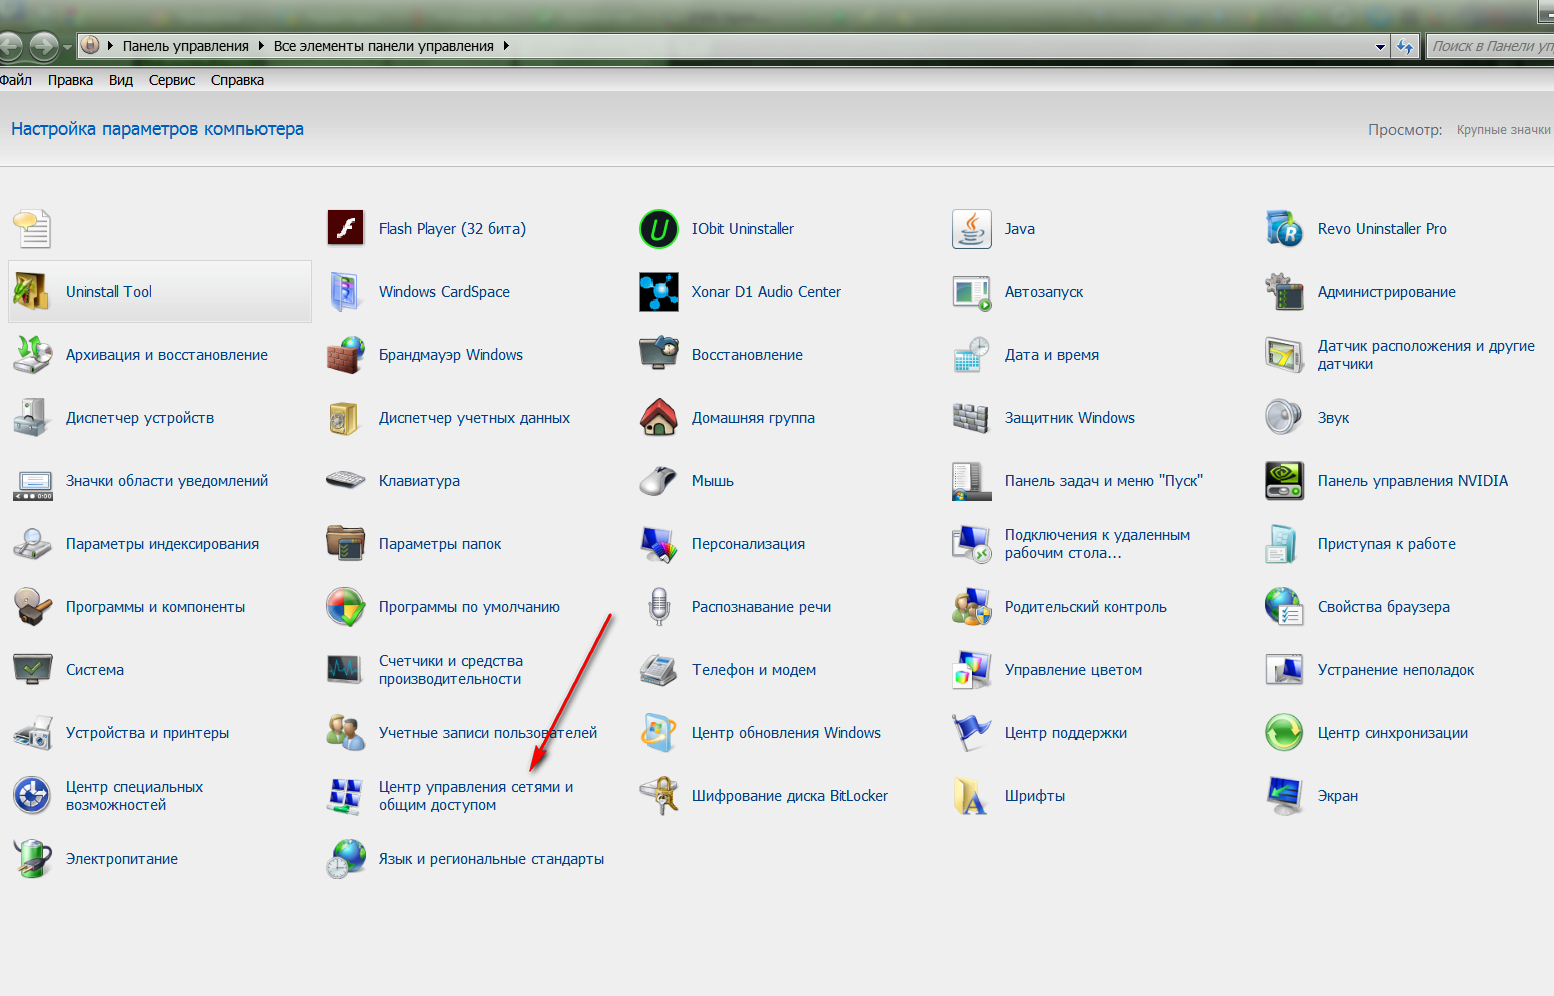Open the Программы и компоненты link
Screen dimensions: 1554x996
coord(155,607)
